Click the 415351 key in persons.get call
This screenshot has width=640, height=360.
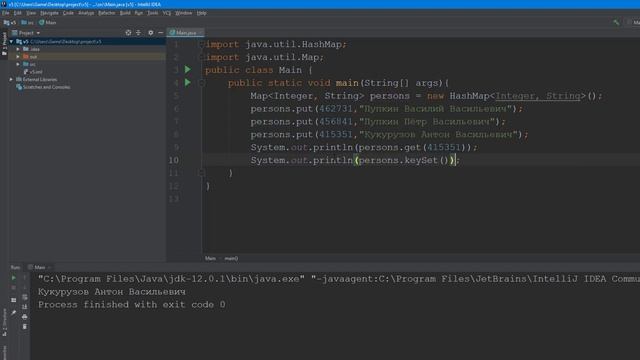444,147
